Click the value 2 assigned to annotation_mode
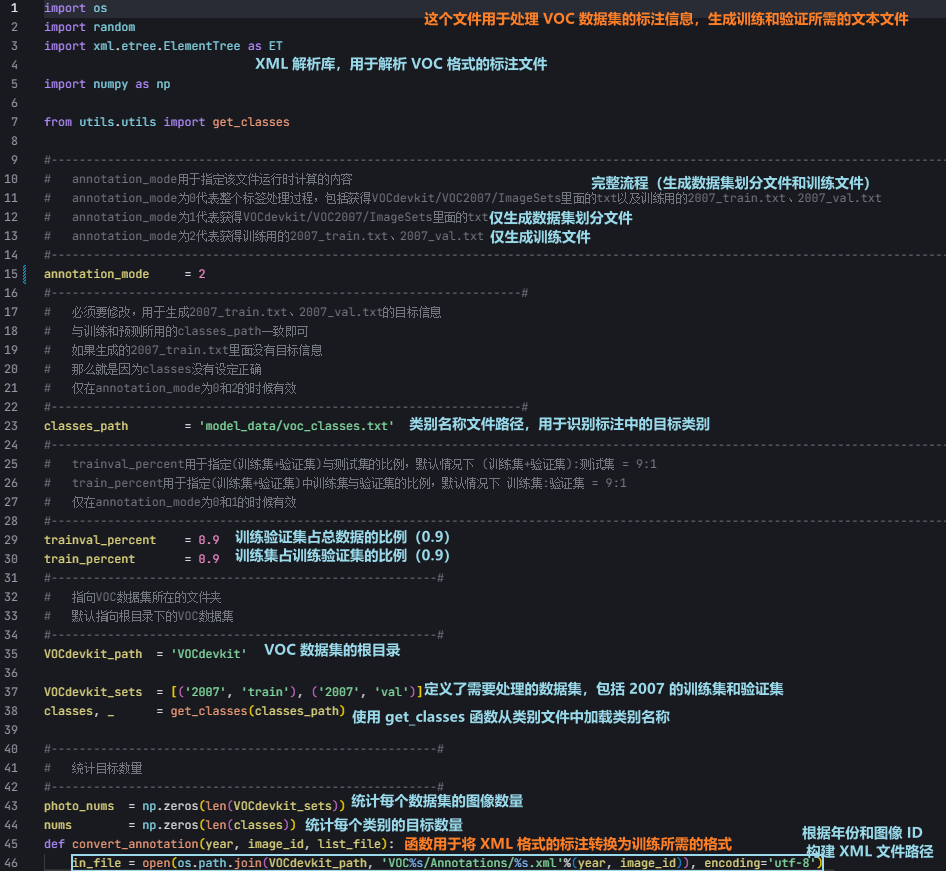 (202, 273)
